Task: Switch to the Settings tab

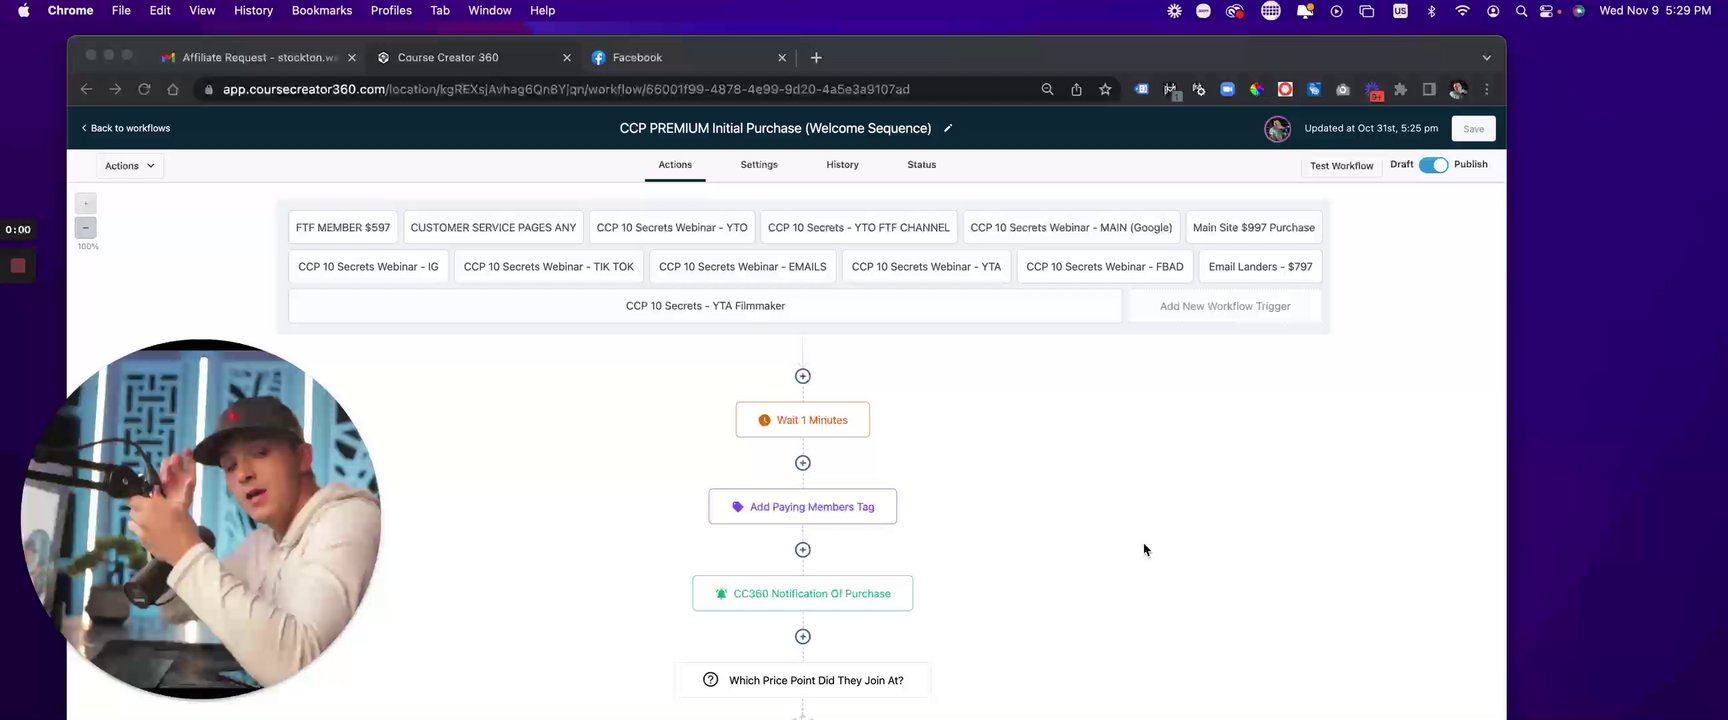Action: [759, 165]
